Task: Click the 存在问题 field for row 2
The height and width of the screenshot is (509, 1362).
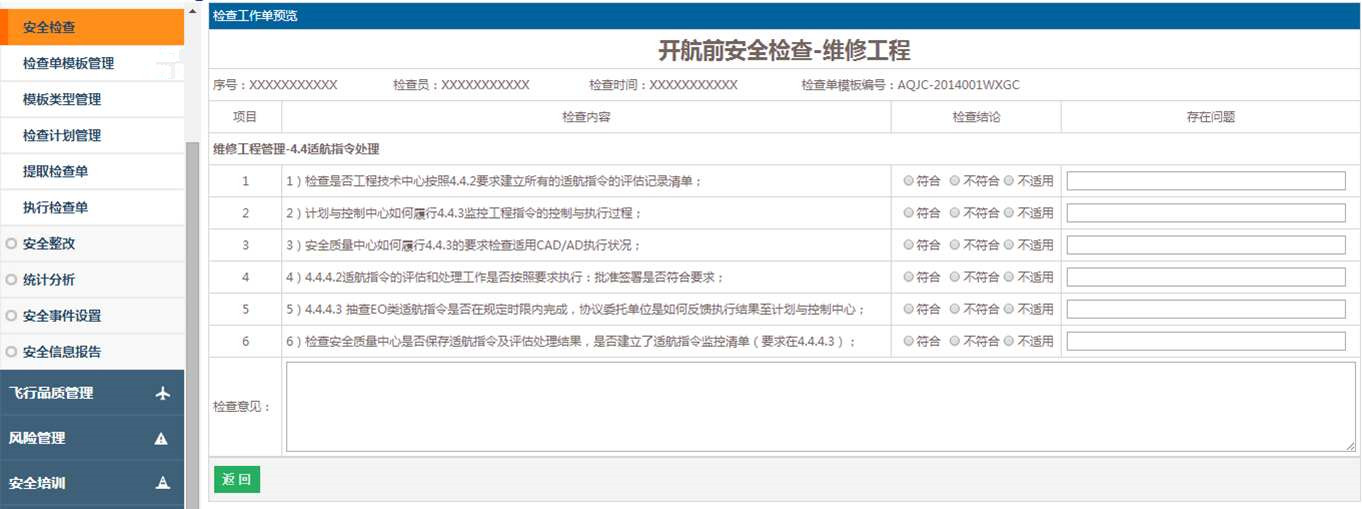Action: tap(1206, 213)
